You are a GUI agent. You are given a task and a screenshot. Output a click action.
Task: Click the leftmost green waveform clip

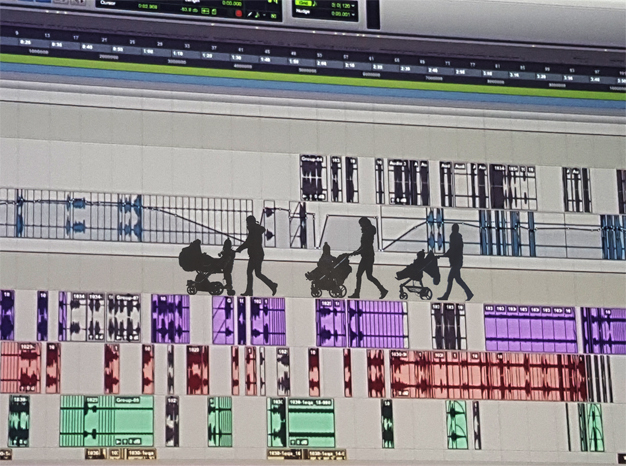(x=18, y=420)
